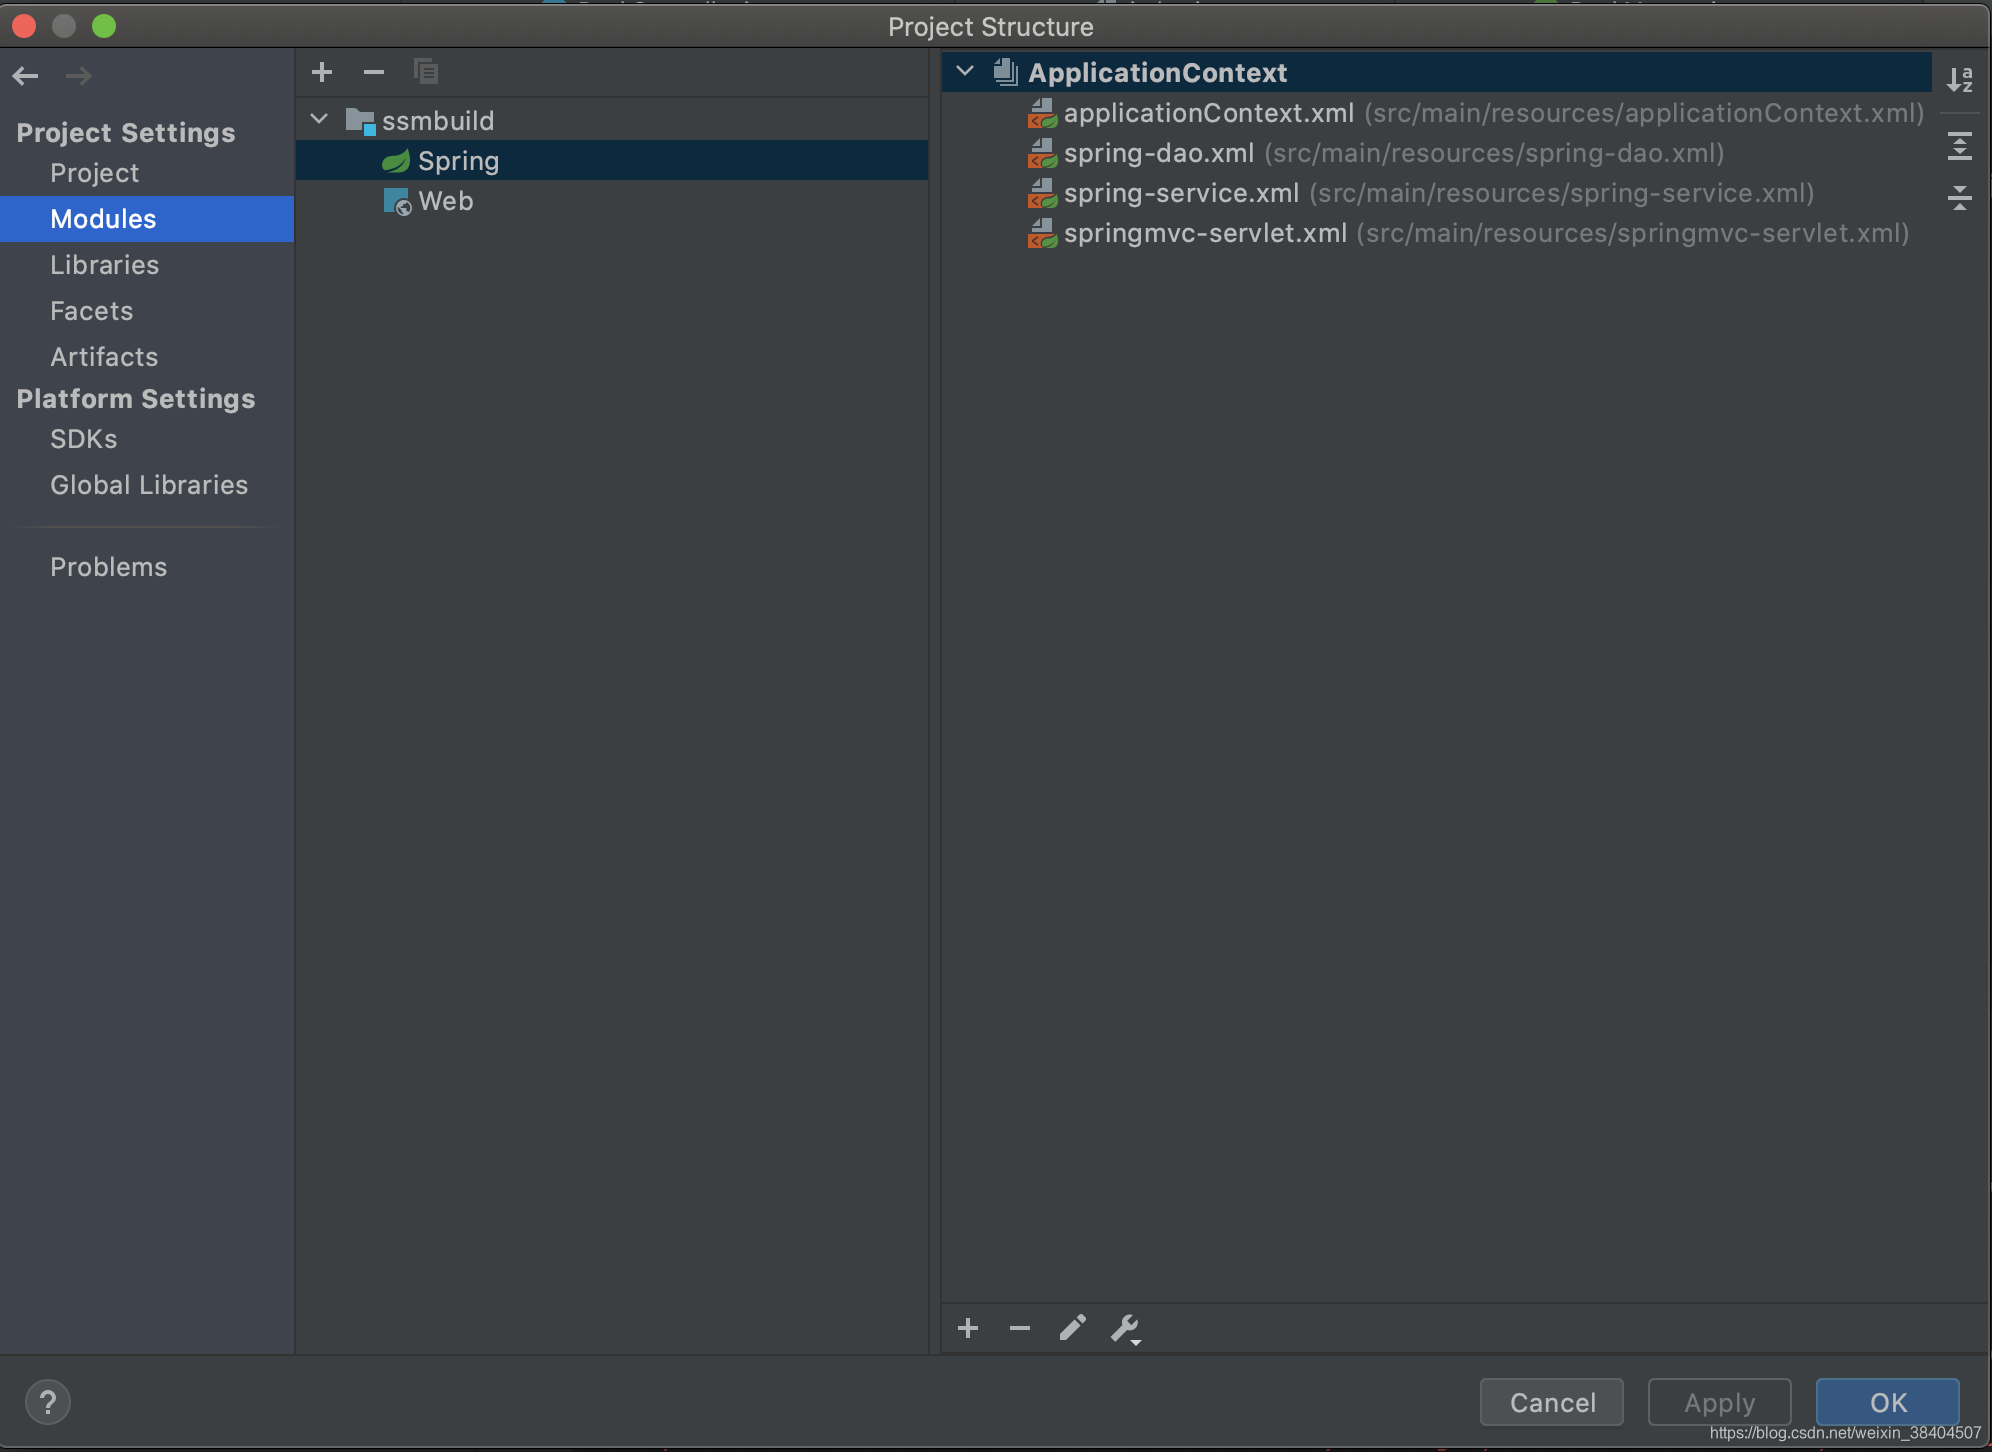Viewport: 1992px width, 1452px height.
Task: Select Modules in Project Settings
Action: click(x=147, y=219)
